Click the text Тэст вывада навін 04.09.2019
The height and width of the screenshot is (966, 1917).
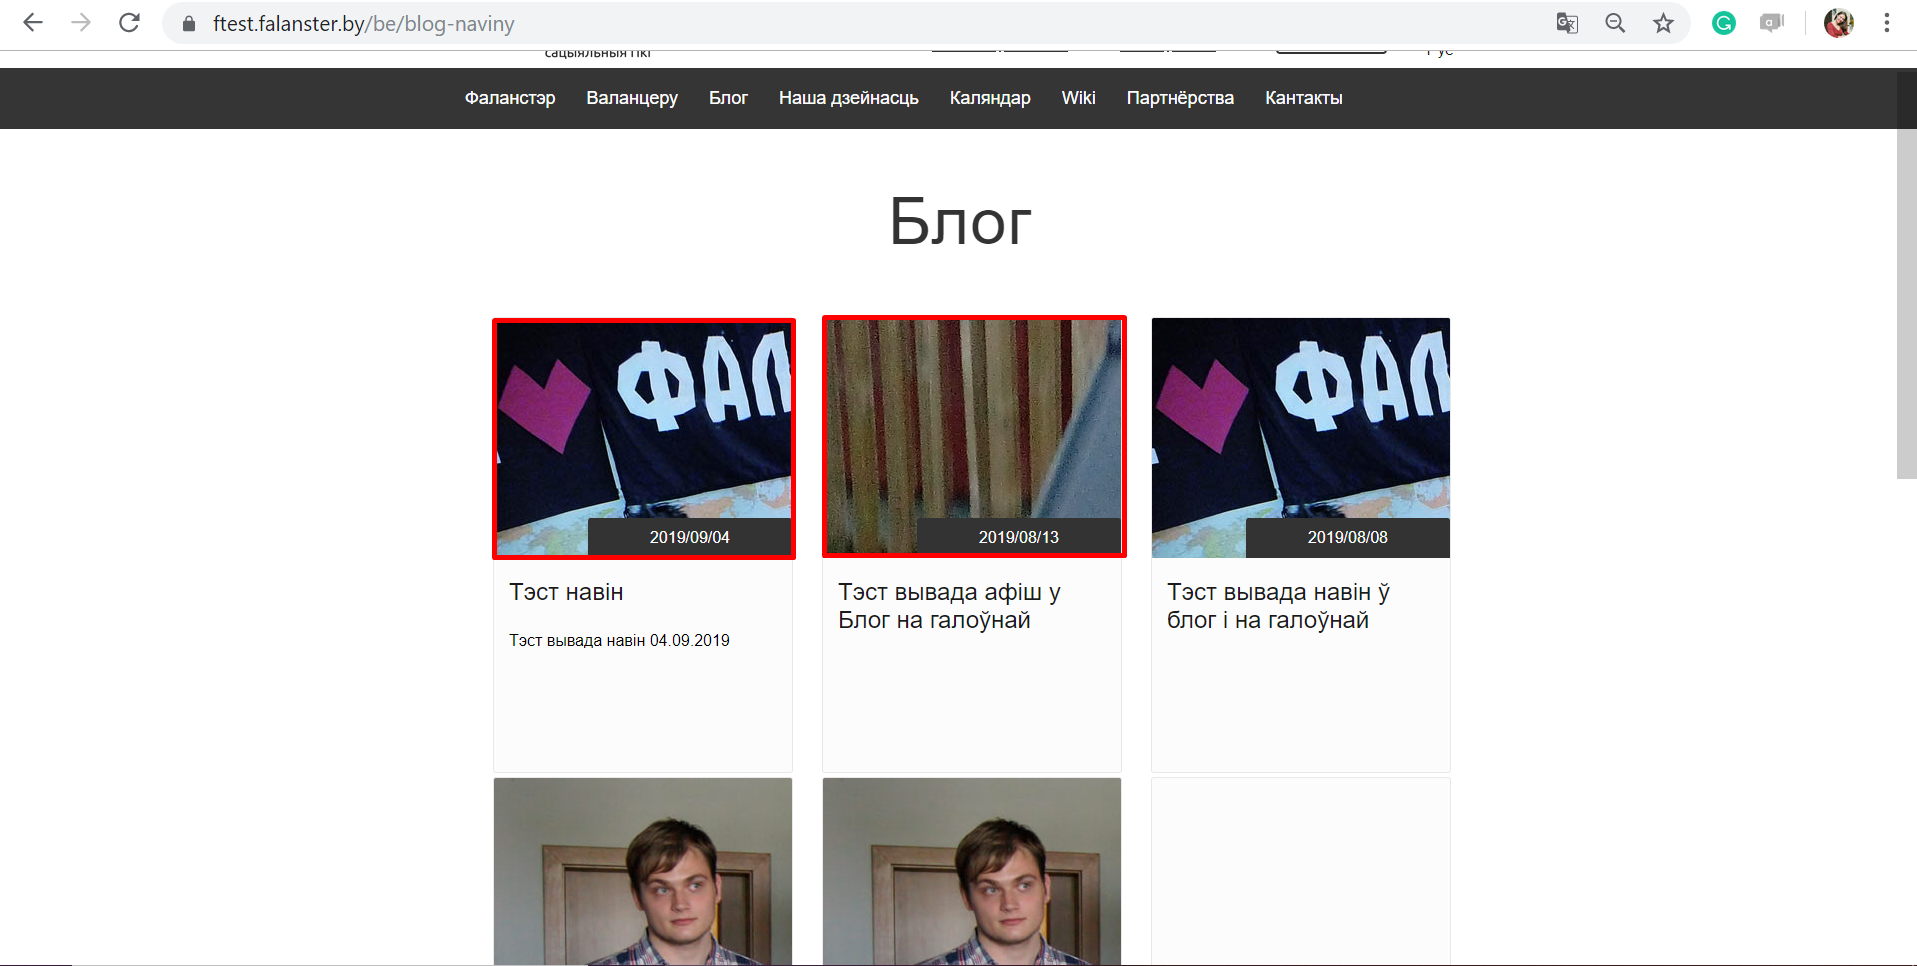point(619,640)
